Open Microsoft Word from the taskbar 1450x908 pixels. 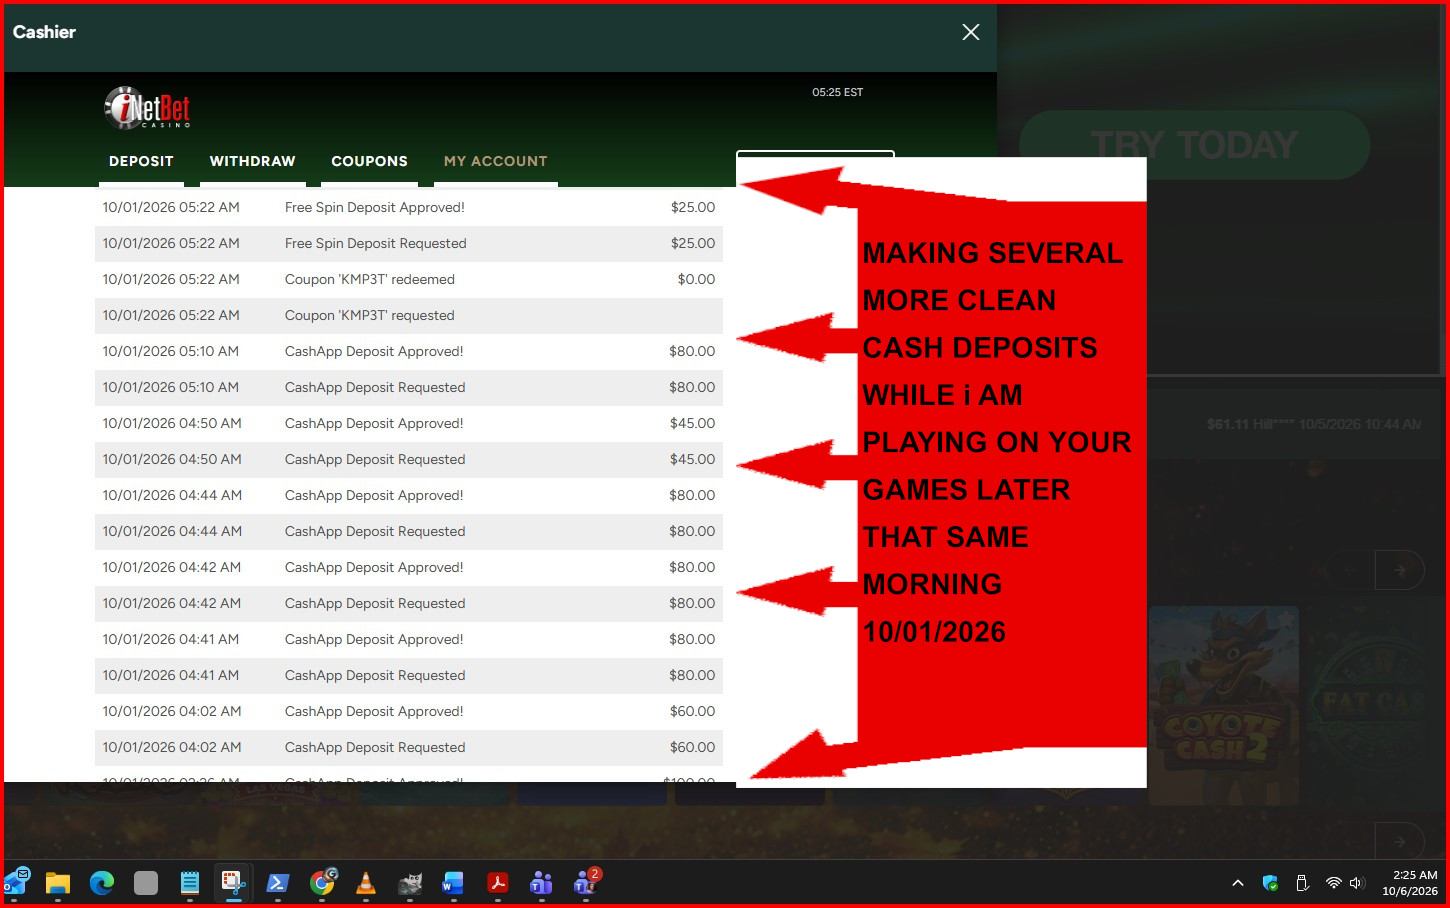[x=453, y=883]
